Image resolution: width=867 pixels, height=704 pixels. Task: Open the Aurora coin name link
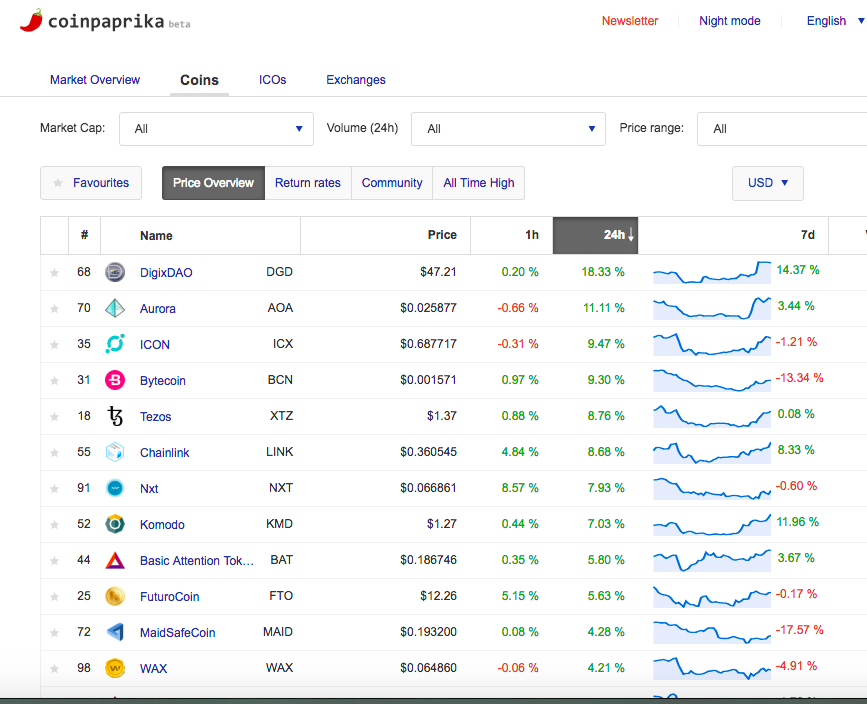point(158,309)
